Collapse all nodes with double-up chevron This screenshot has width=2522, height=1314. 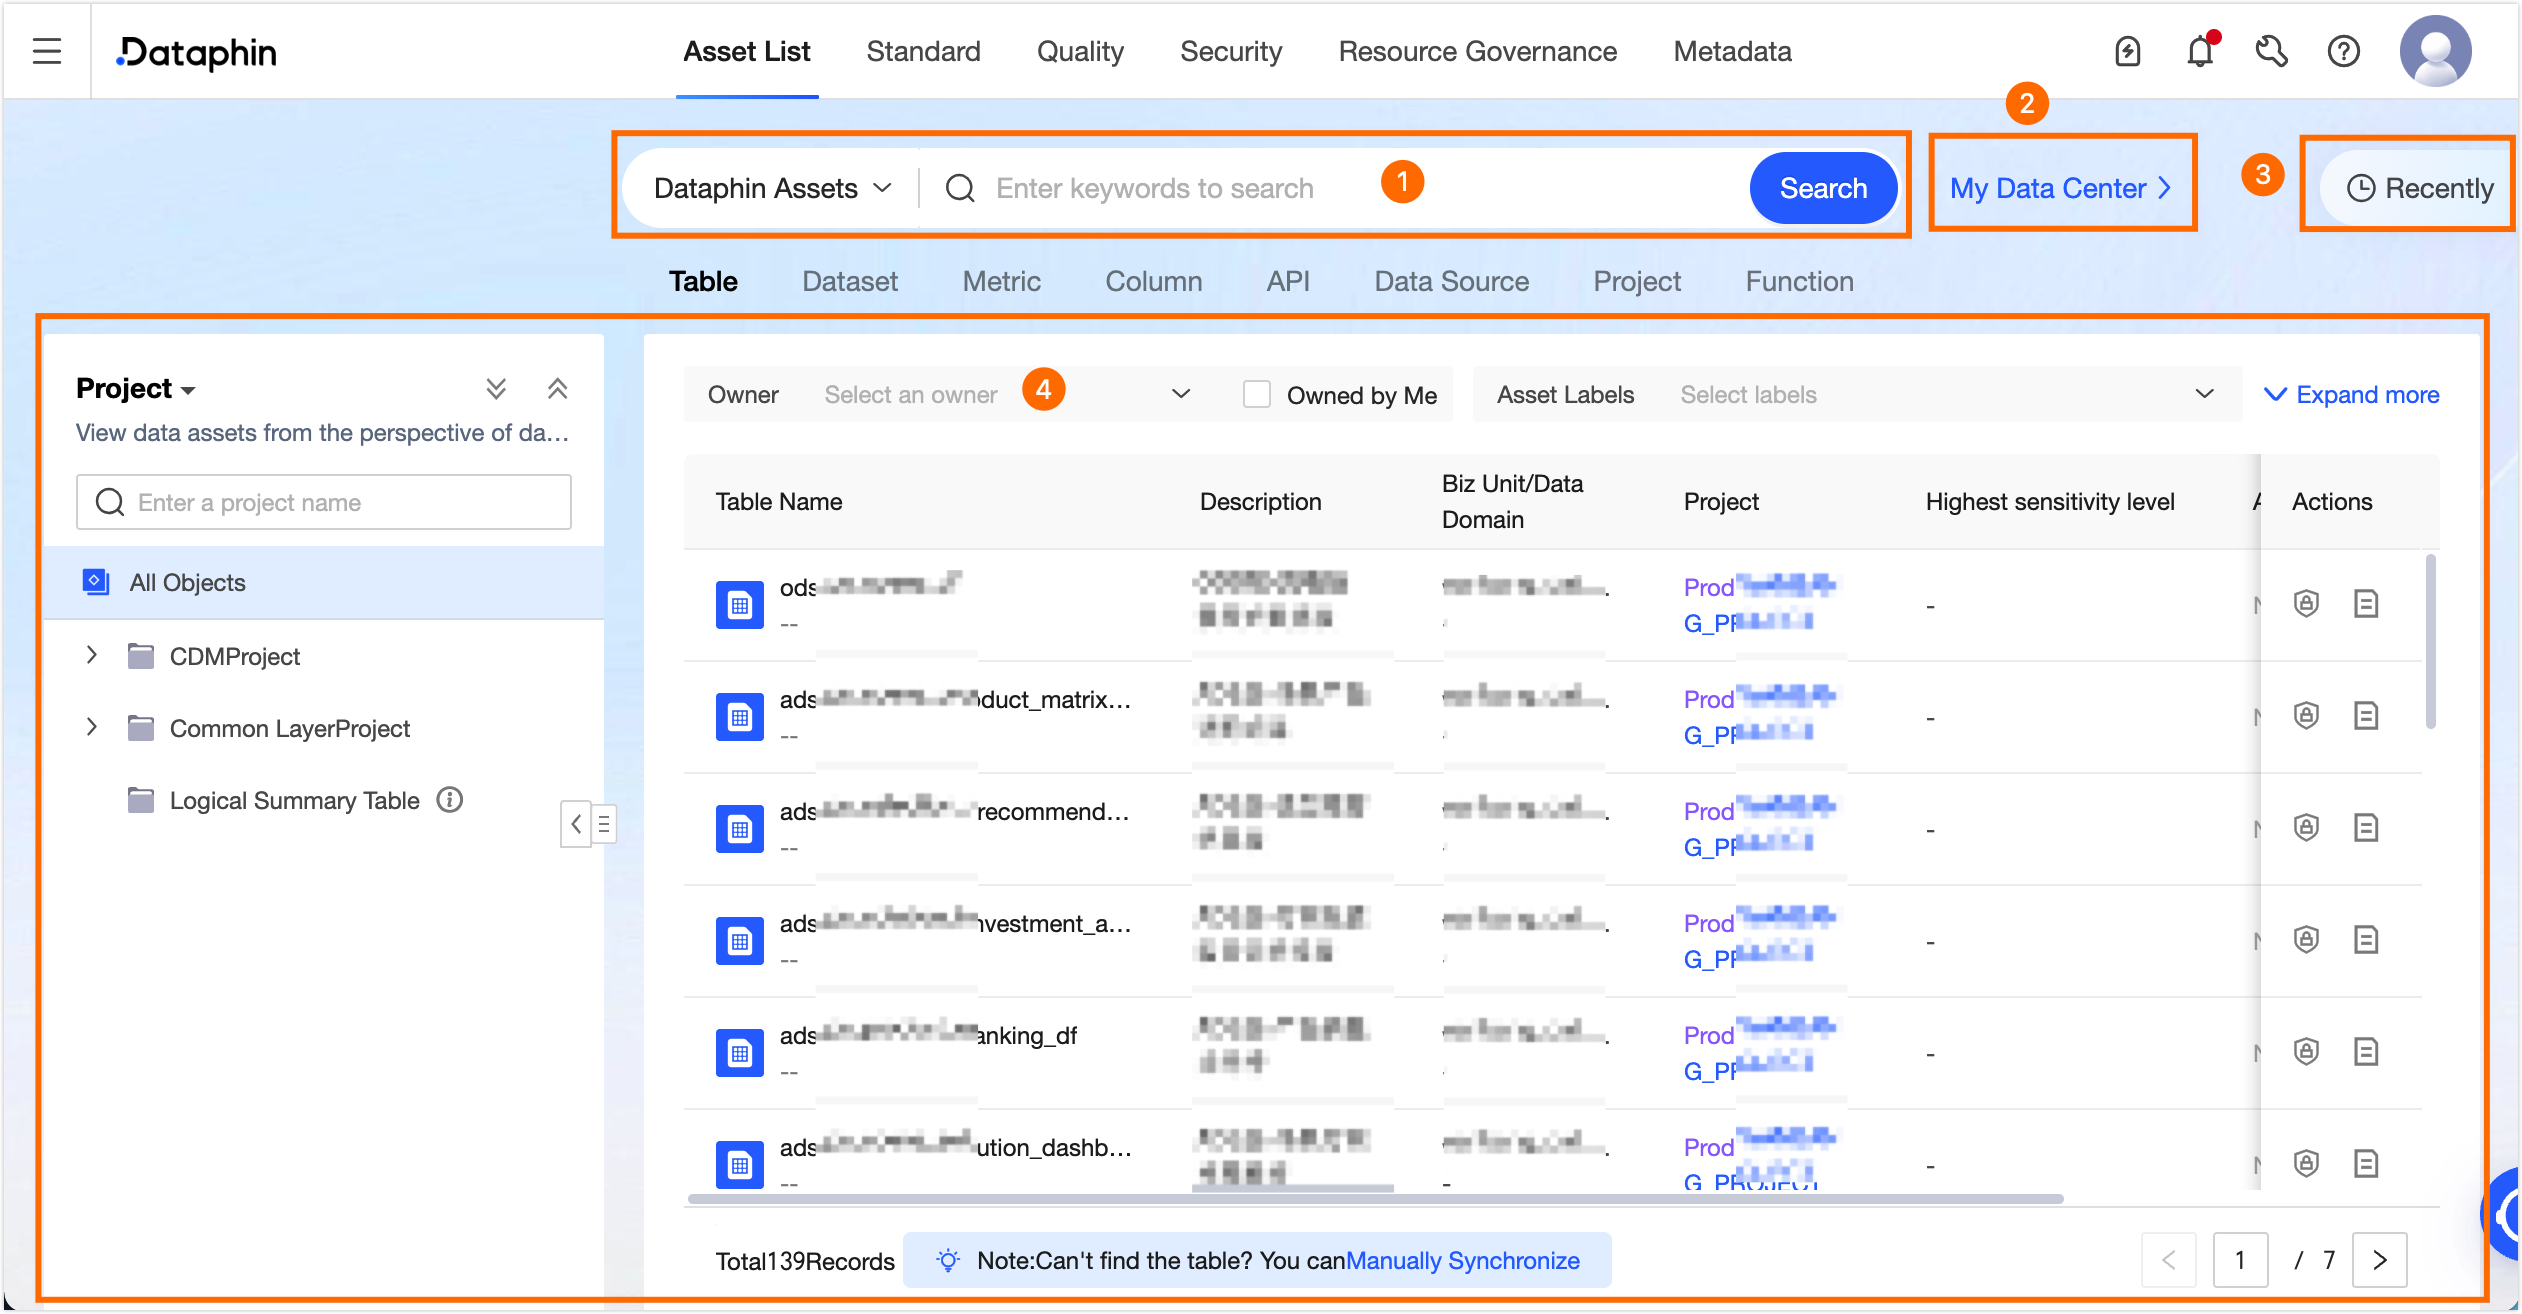[558, 388]
